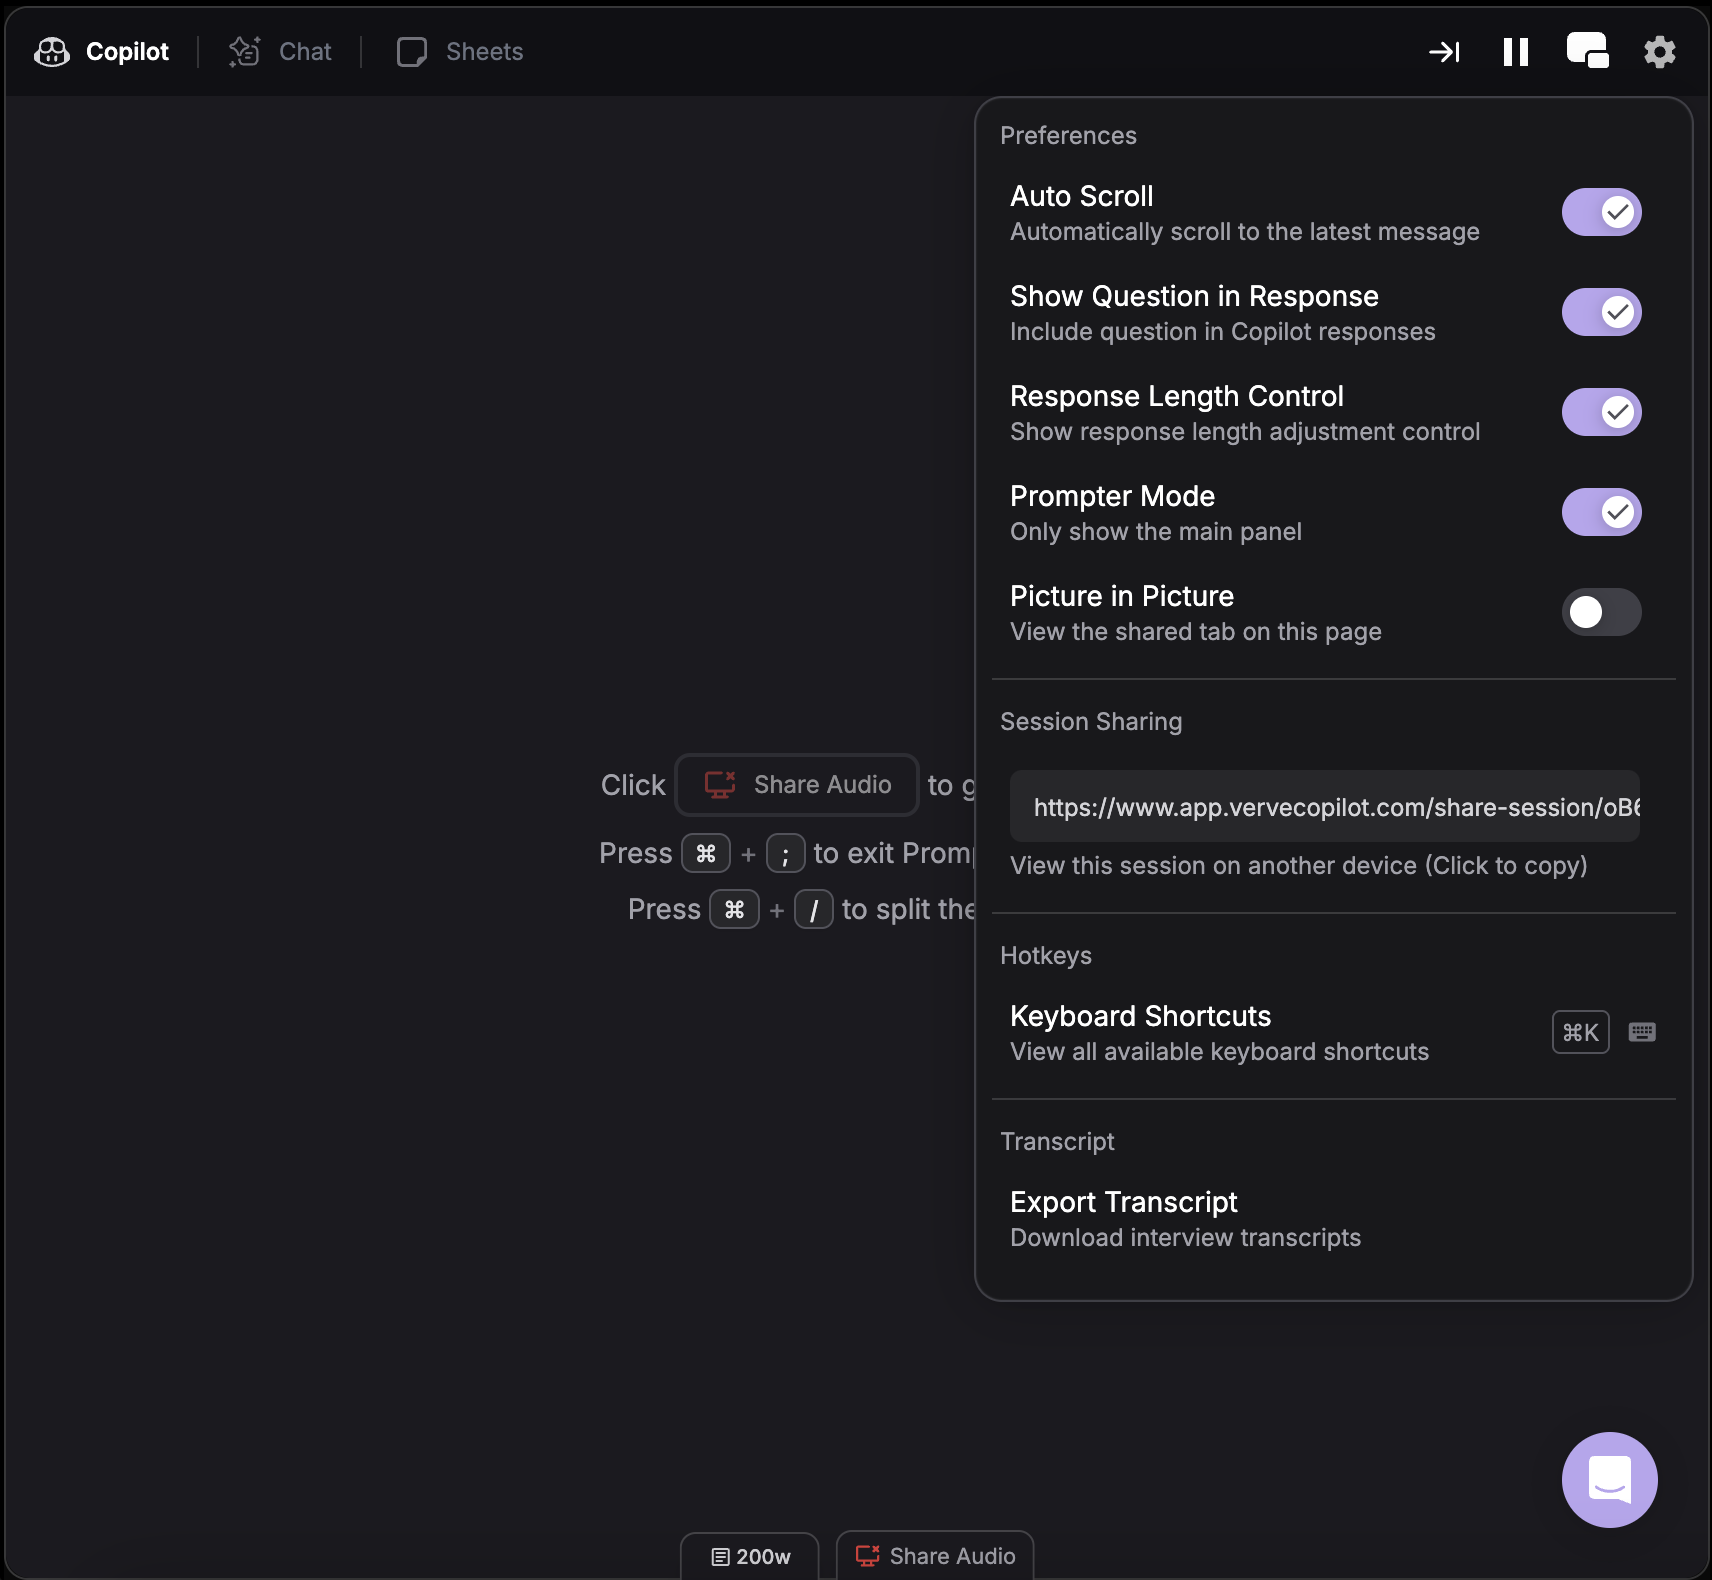
Task: Click the picture-in-picture panel icon in the top bar
Action: pos(1587,51)
